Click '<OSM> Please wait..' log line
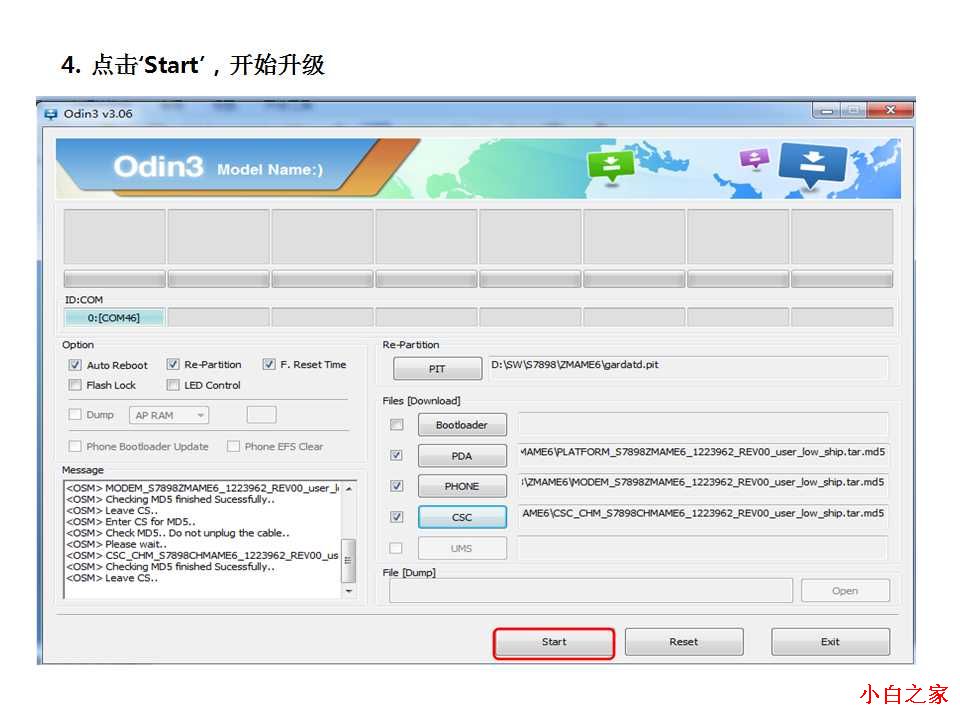Viewport: 960px width, 720px height. pos(116,544)
